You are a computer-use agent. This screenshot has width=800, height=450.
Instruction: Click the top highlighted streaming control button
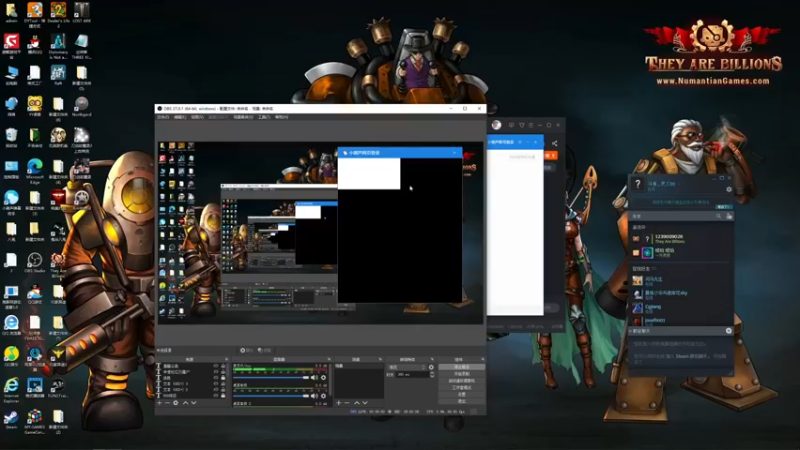point(461,367)
